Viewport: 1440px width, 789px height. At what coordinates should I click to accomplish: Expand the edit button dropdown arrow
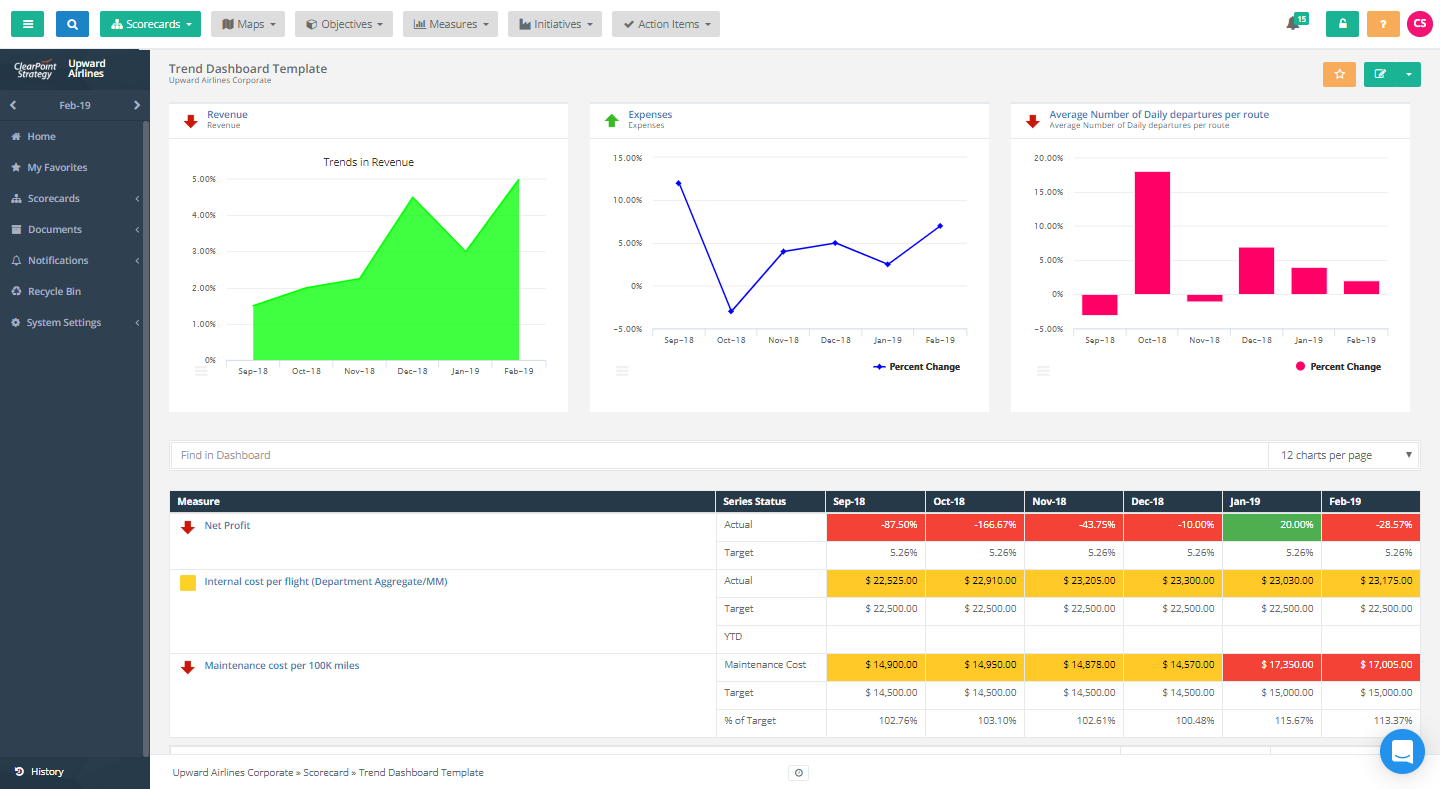[x=1408, y=74]
